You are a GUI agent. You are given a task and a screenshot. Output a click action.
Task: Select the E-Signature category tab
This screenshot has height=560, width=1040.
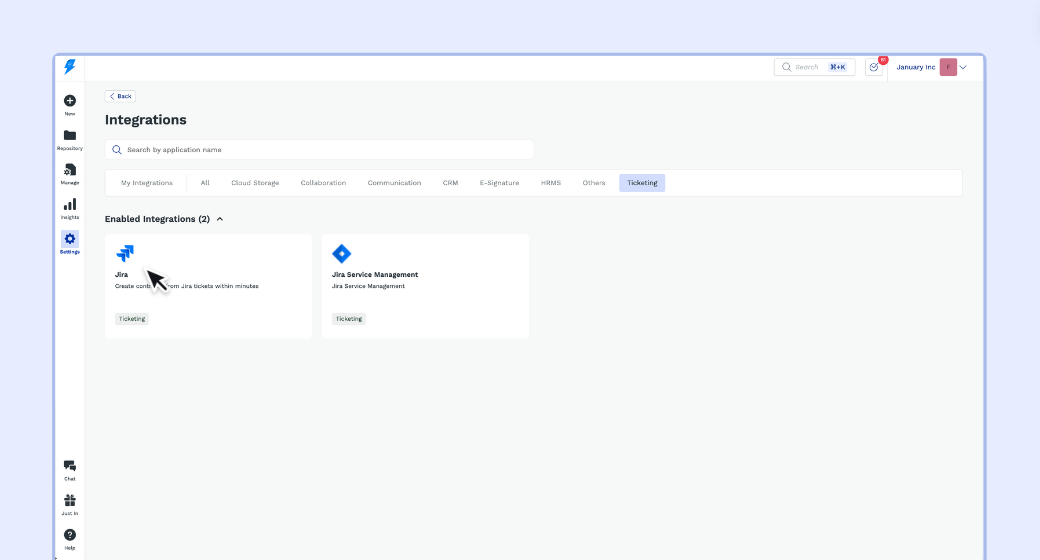coord(499,183)
